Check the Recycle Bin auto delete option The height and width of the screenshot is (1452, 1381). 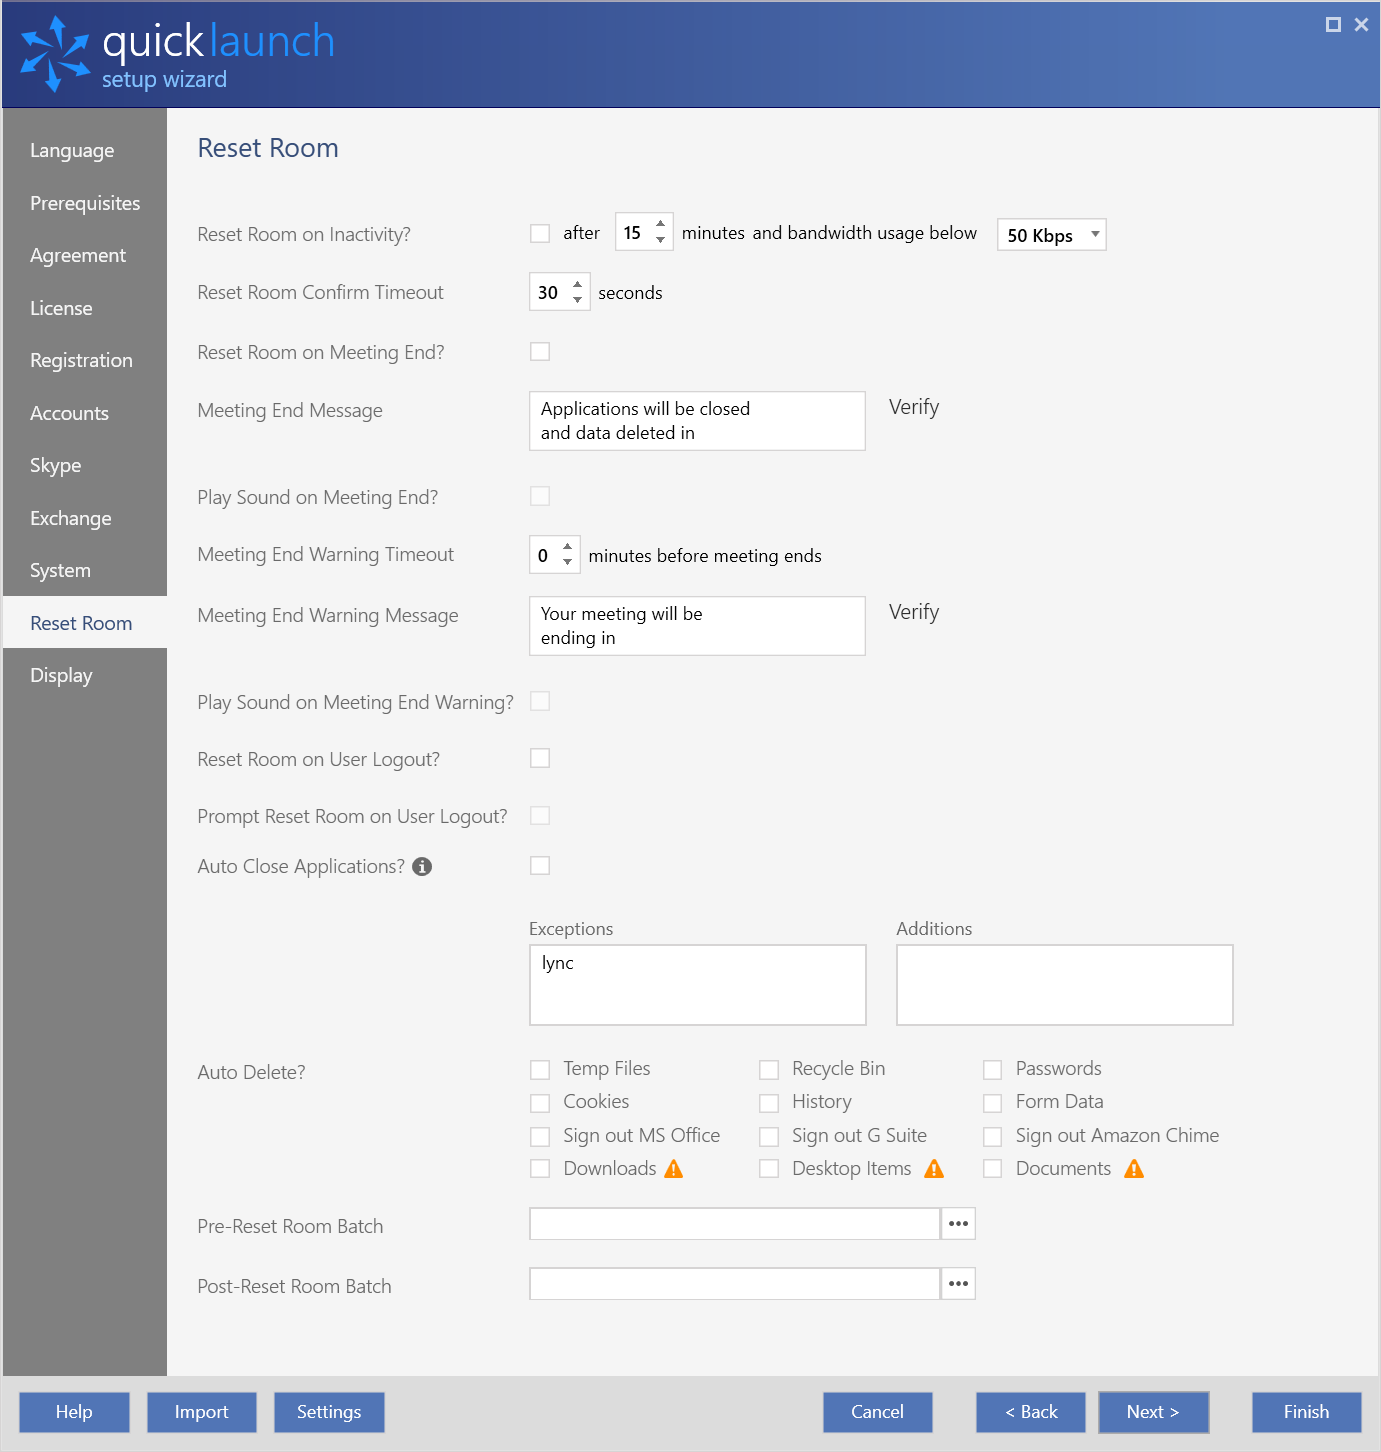coord(769,1070)
